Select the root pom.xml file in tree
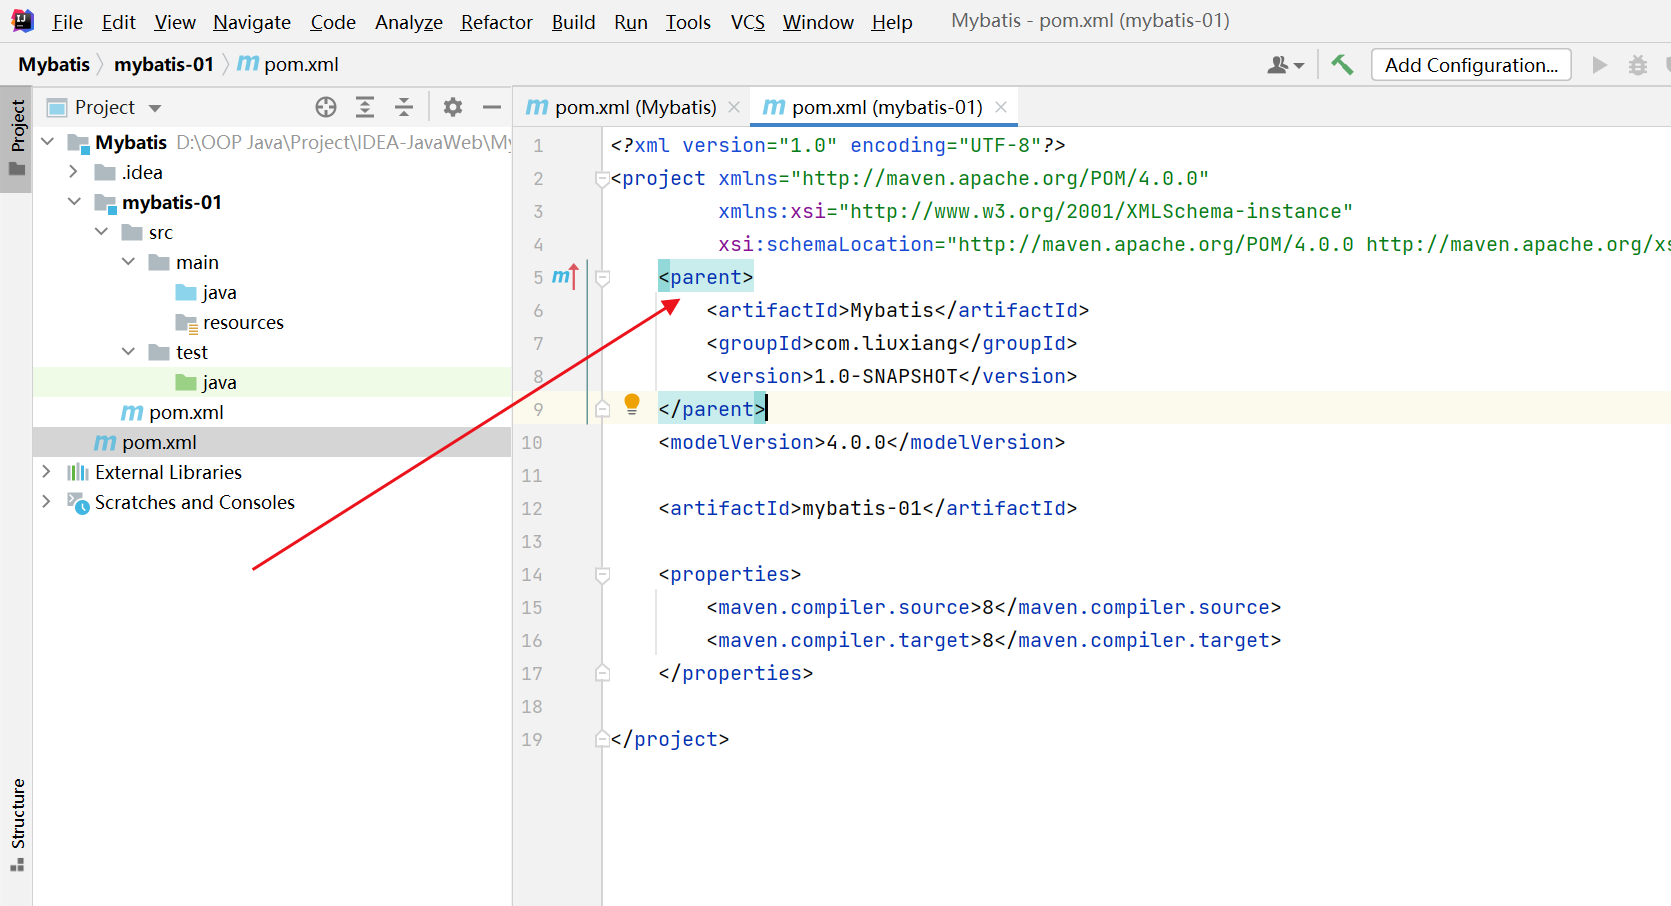The image size is (1671, 906). [272, 442]
